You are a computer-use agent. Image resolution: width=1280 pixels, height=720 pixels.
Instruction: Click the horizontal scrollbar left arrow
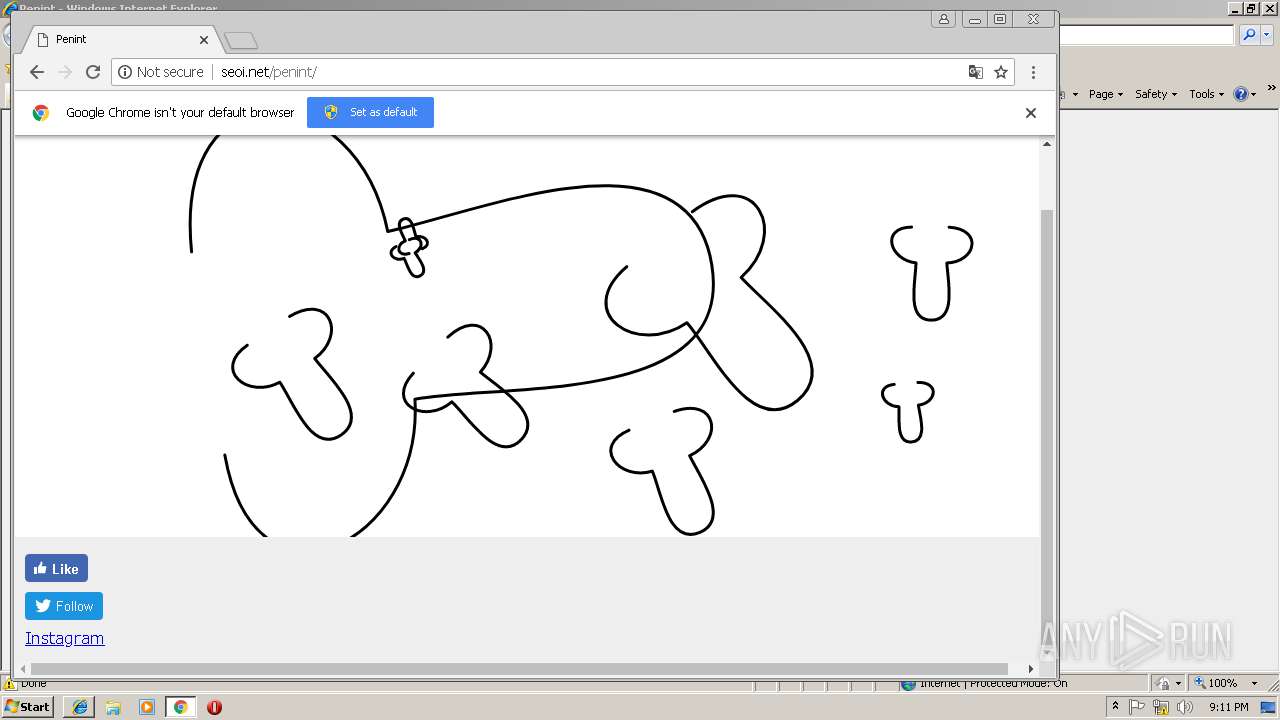[24, 668]
